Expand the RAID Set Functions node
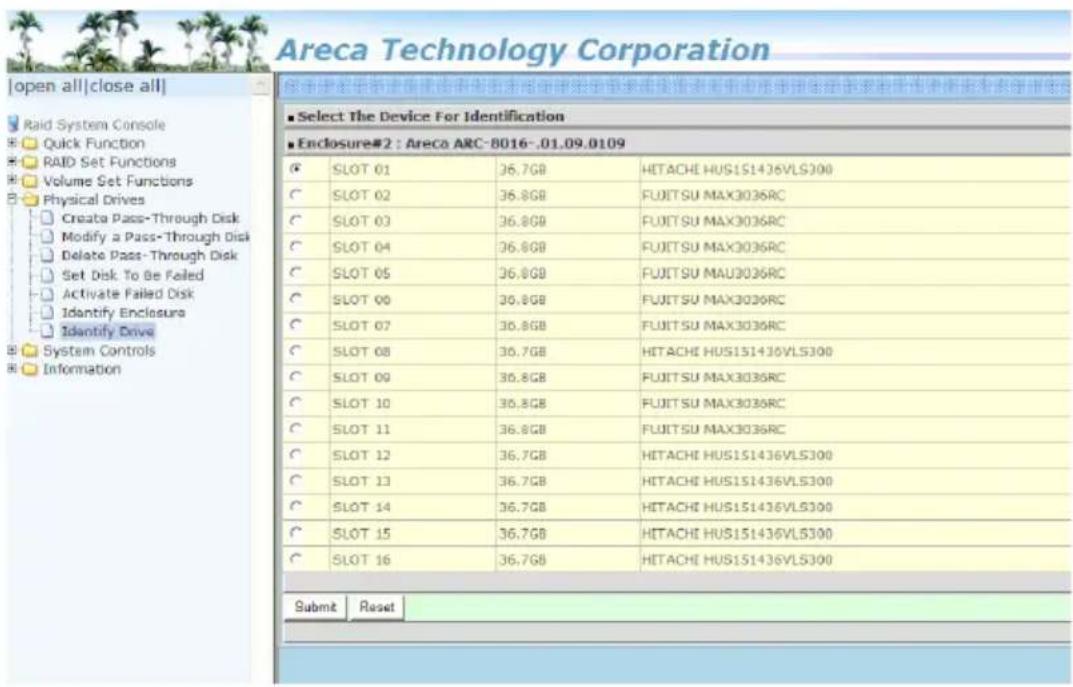Viewport: 1073px width, 687px height. tap(12, 161)
